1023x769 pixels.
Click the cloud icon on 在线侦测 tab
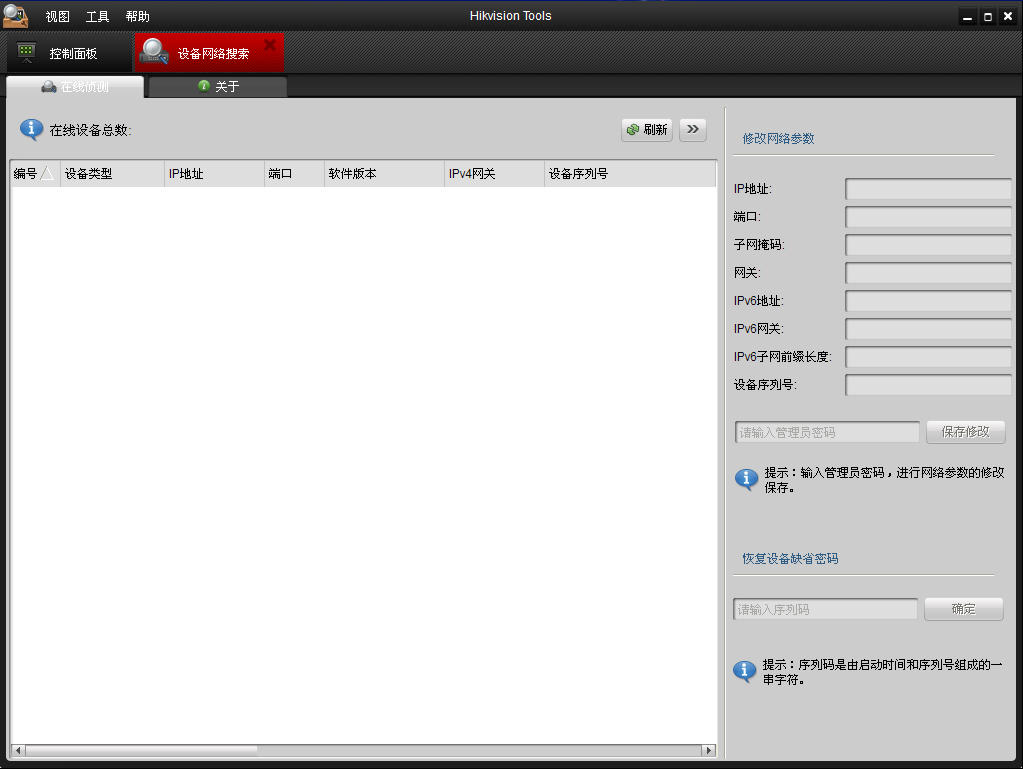pyautogui.click(x=48, y=87)
